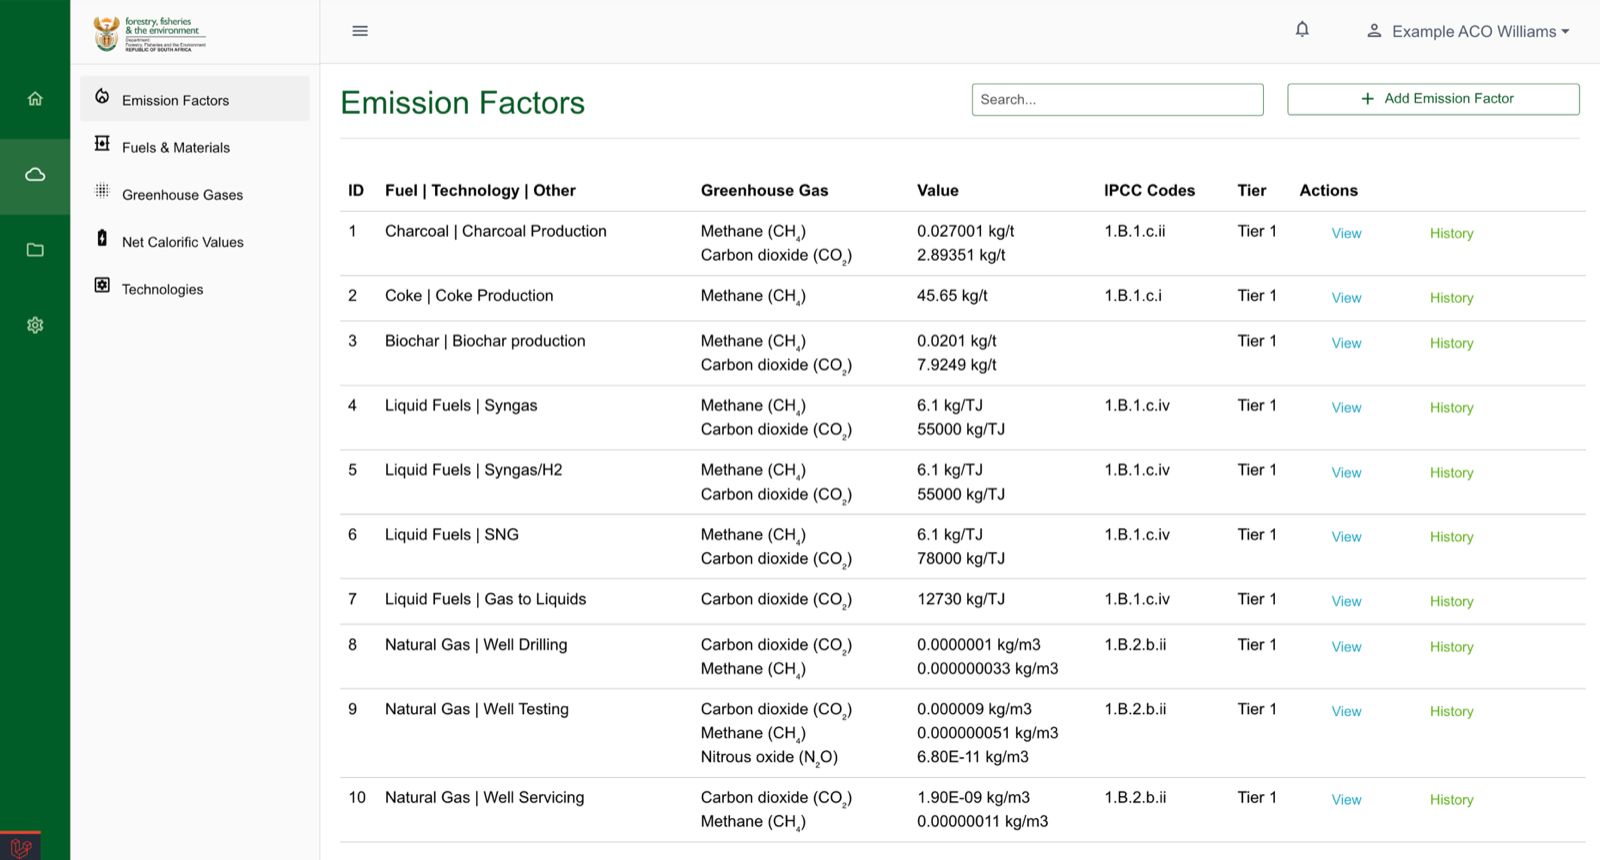Open the notifications bell

pos(1302,30)
